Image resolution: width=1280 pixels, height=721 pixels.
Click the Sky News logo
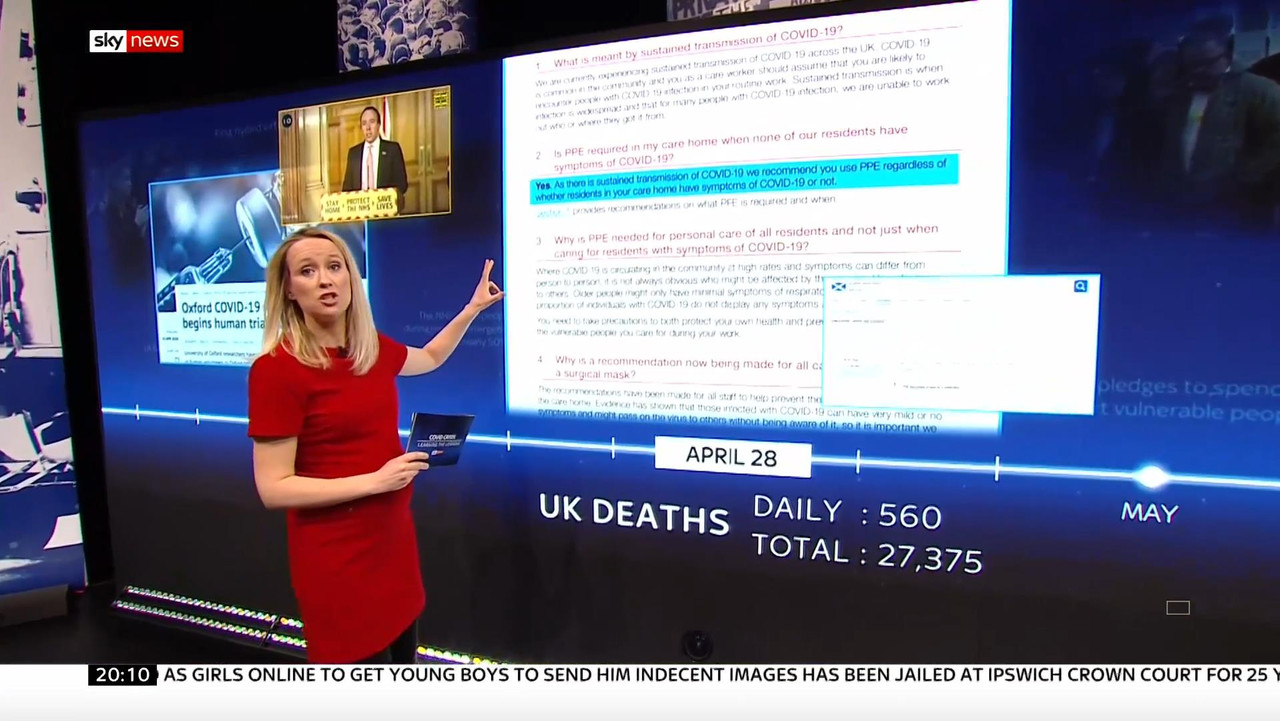tap(136, 41)
